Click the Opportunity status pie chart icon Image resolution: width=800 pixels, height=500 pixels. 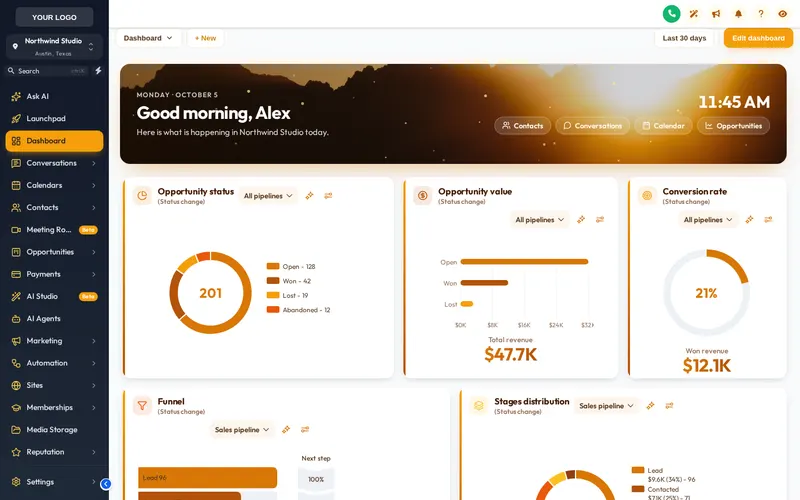tap(142, 195)
